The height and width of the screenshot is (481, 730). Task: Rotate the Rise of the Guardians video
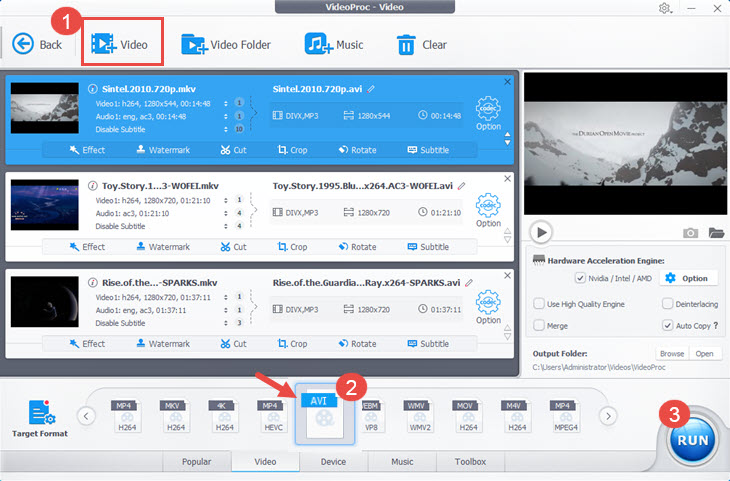358,344
